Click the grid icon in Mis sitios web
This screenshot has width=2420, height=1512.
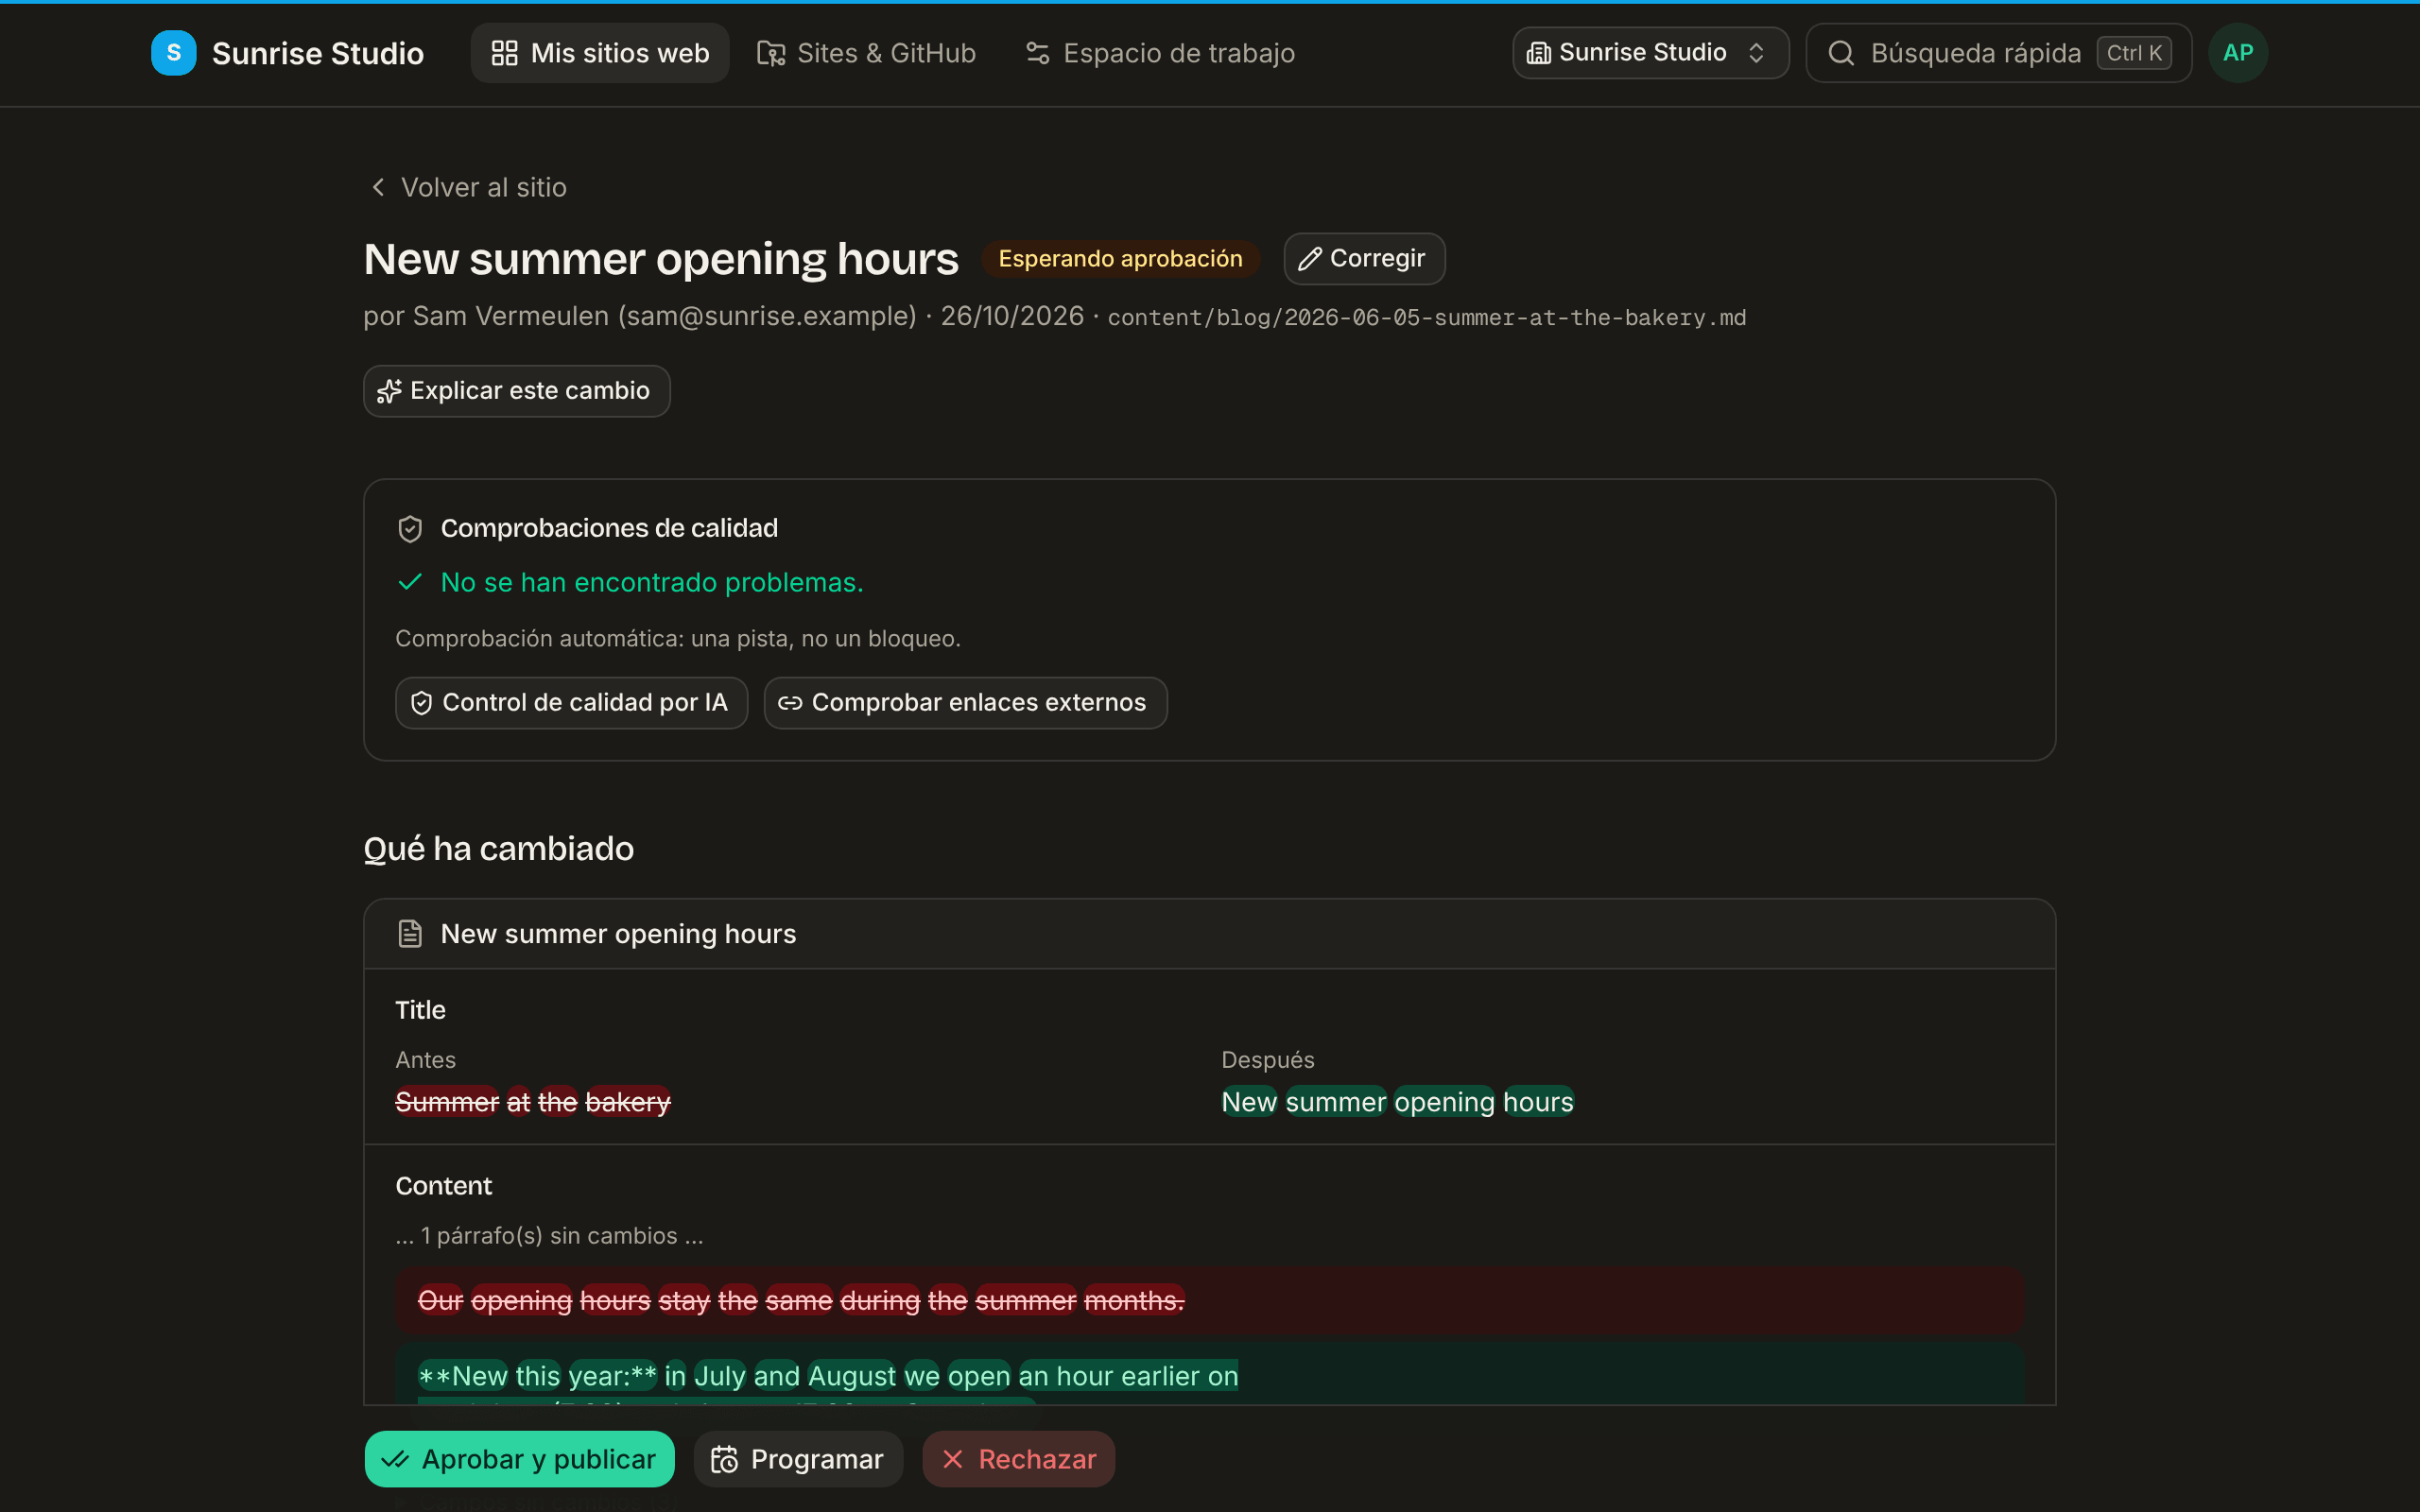click(504, 53)
